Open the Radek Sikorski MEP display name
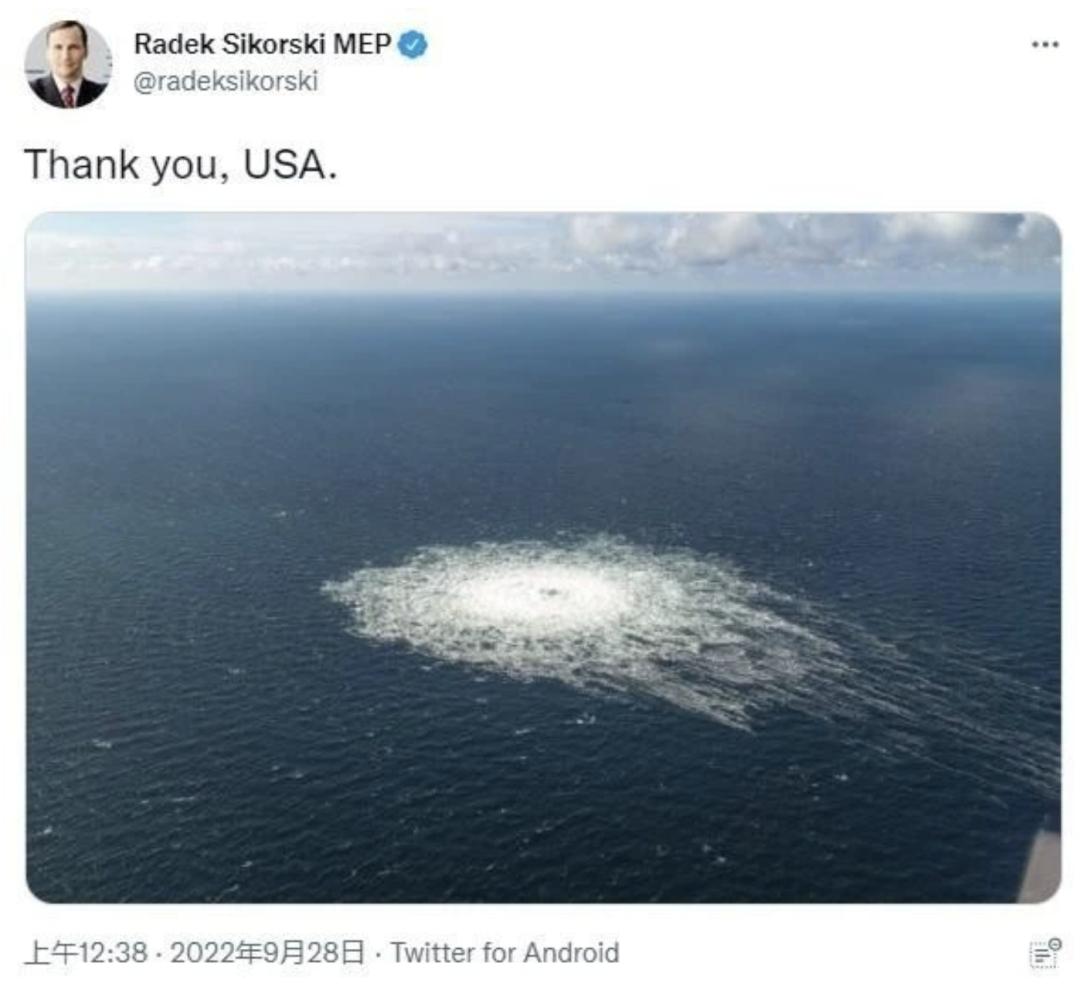Viewport: 1080px width, 986px height. tap(263, 44)
